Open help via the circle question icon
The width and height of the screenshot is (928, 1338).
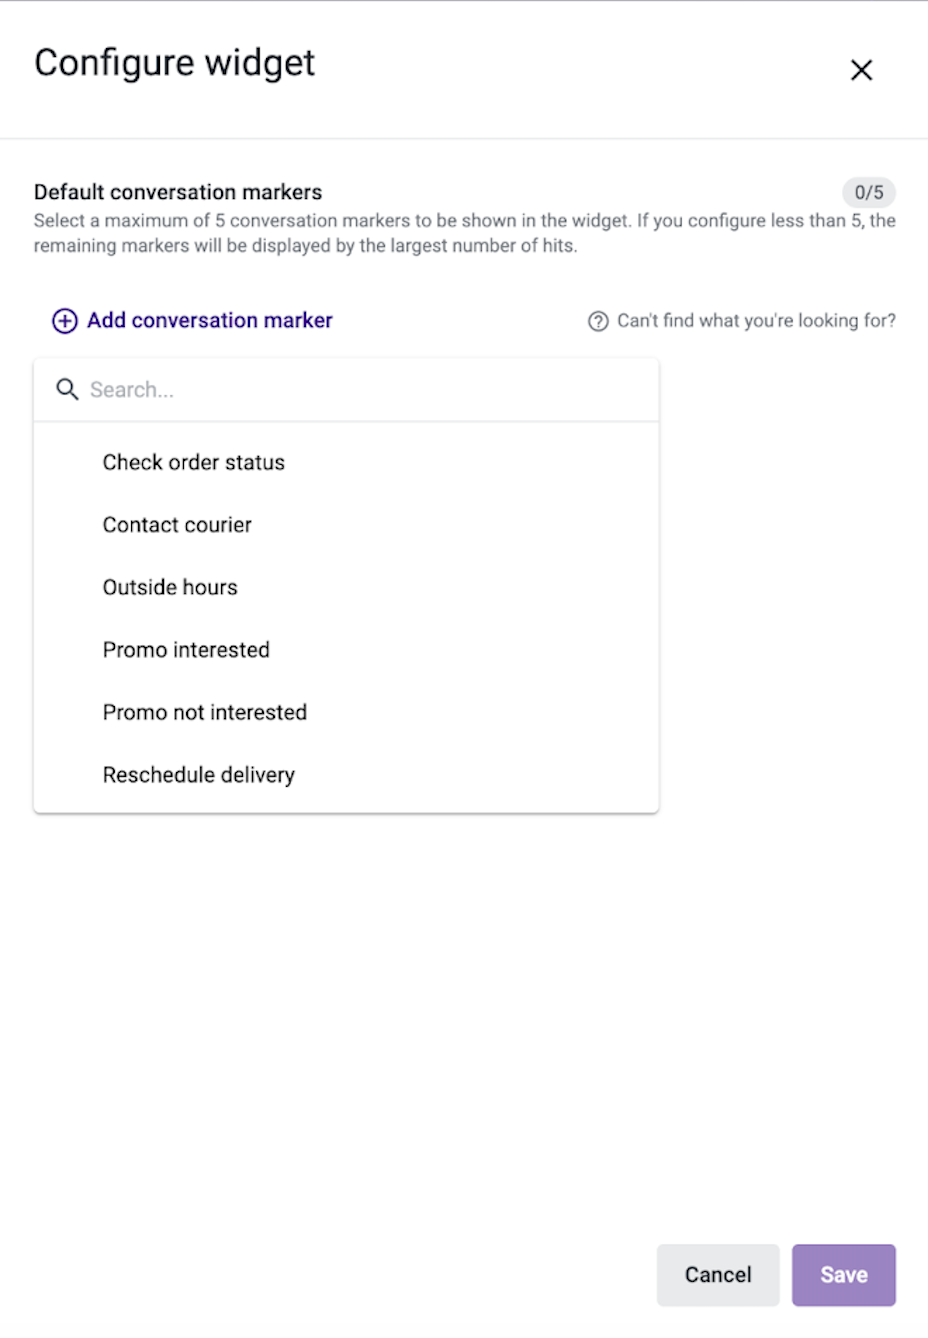(597, 321)
